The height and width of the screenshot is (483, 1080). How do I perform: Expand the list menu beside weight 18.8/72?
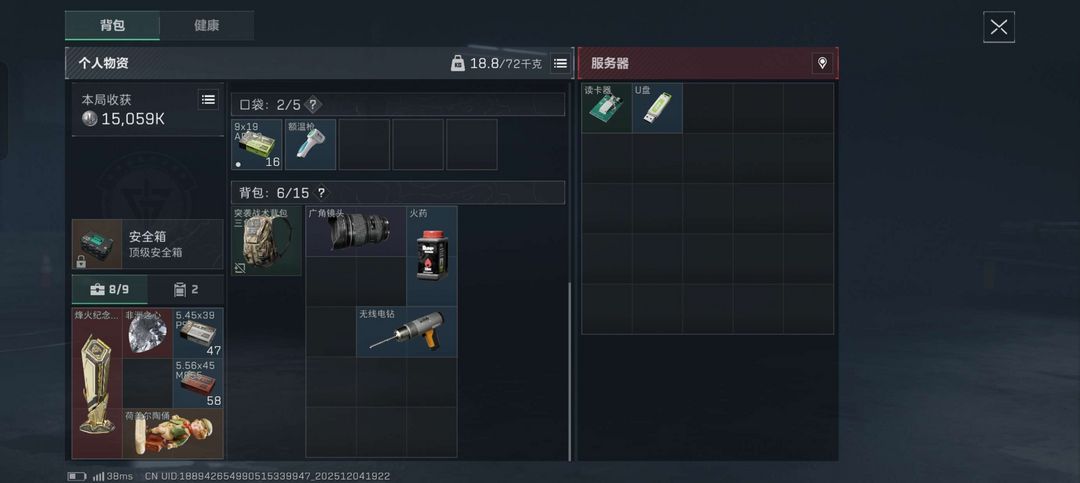[561, 63]
